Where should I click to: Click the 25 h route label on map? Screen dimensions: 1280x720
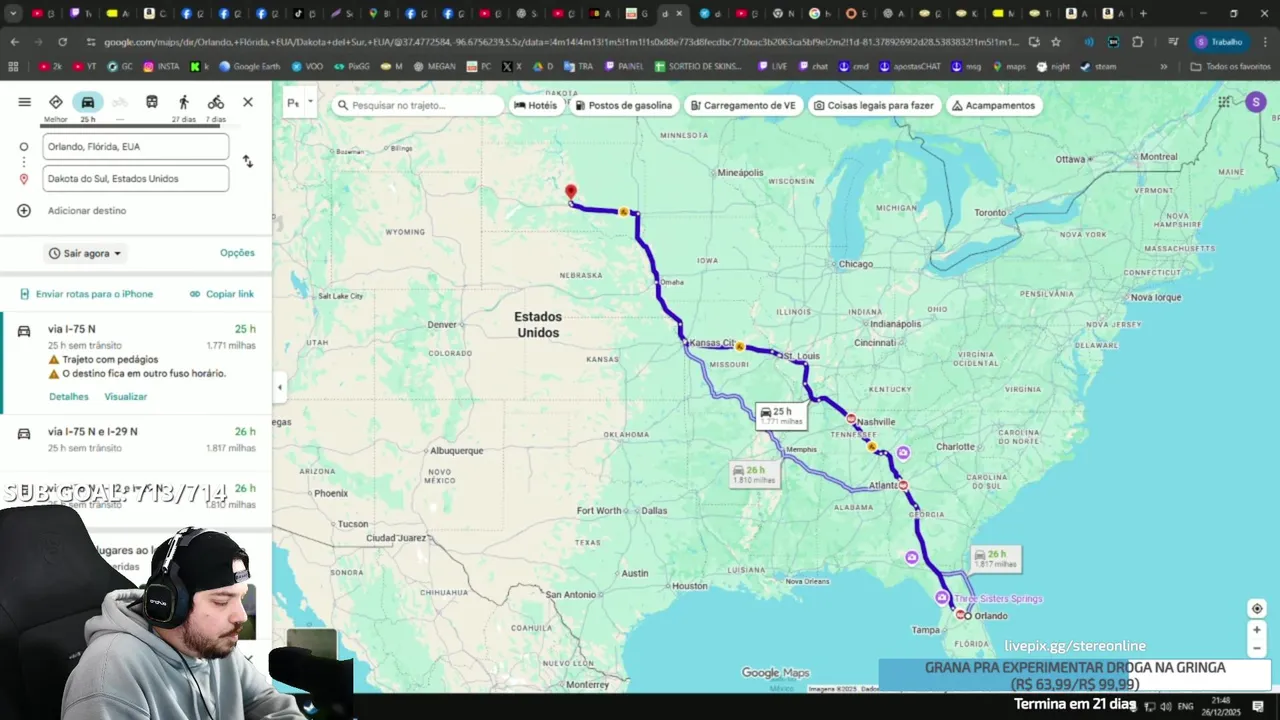tap(782, 416)
